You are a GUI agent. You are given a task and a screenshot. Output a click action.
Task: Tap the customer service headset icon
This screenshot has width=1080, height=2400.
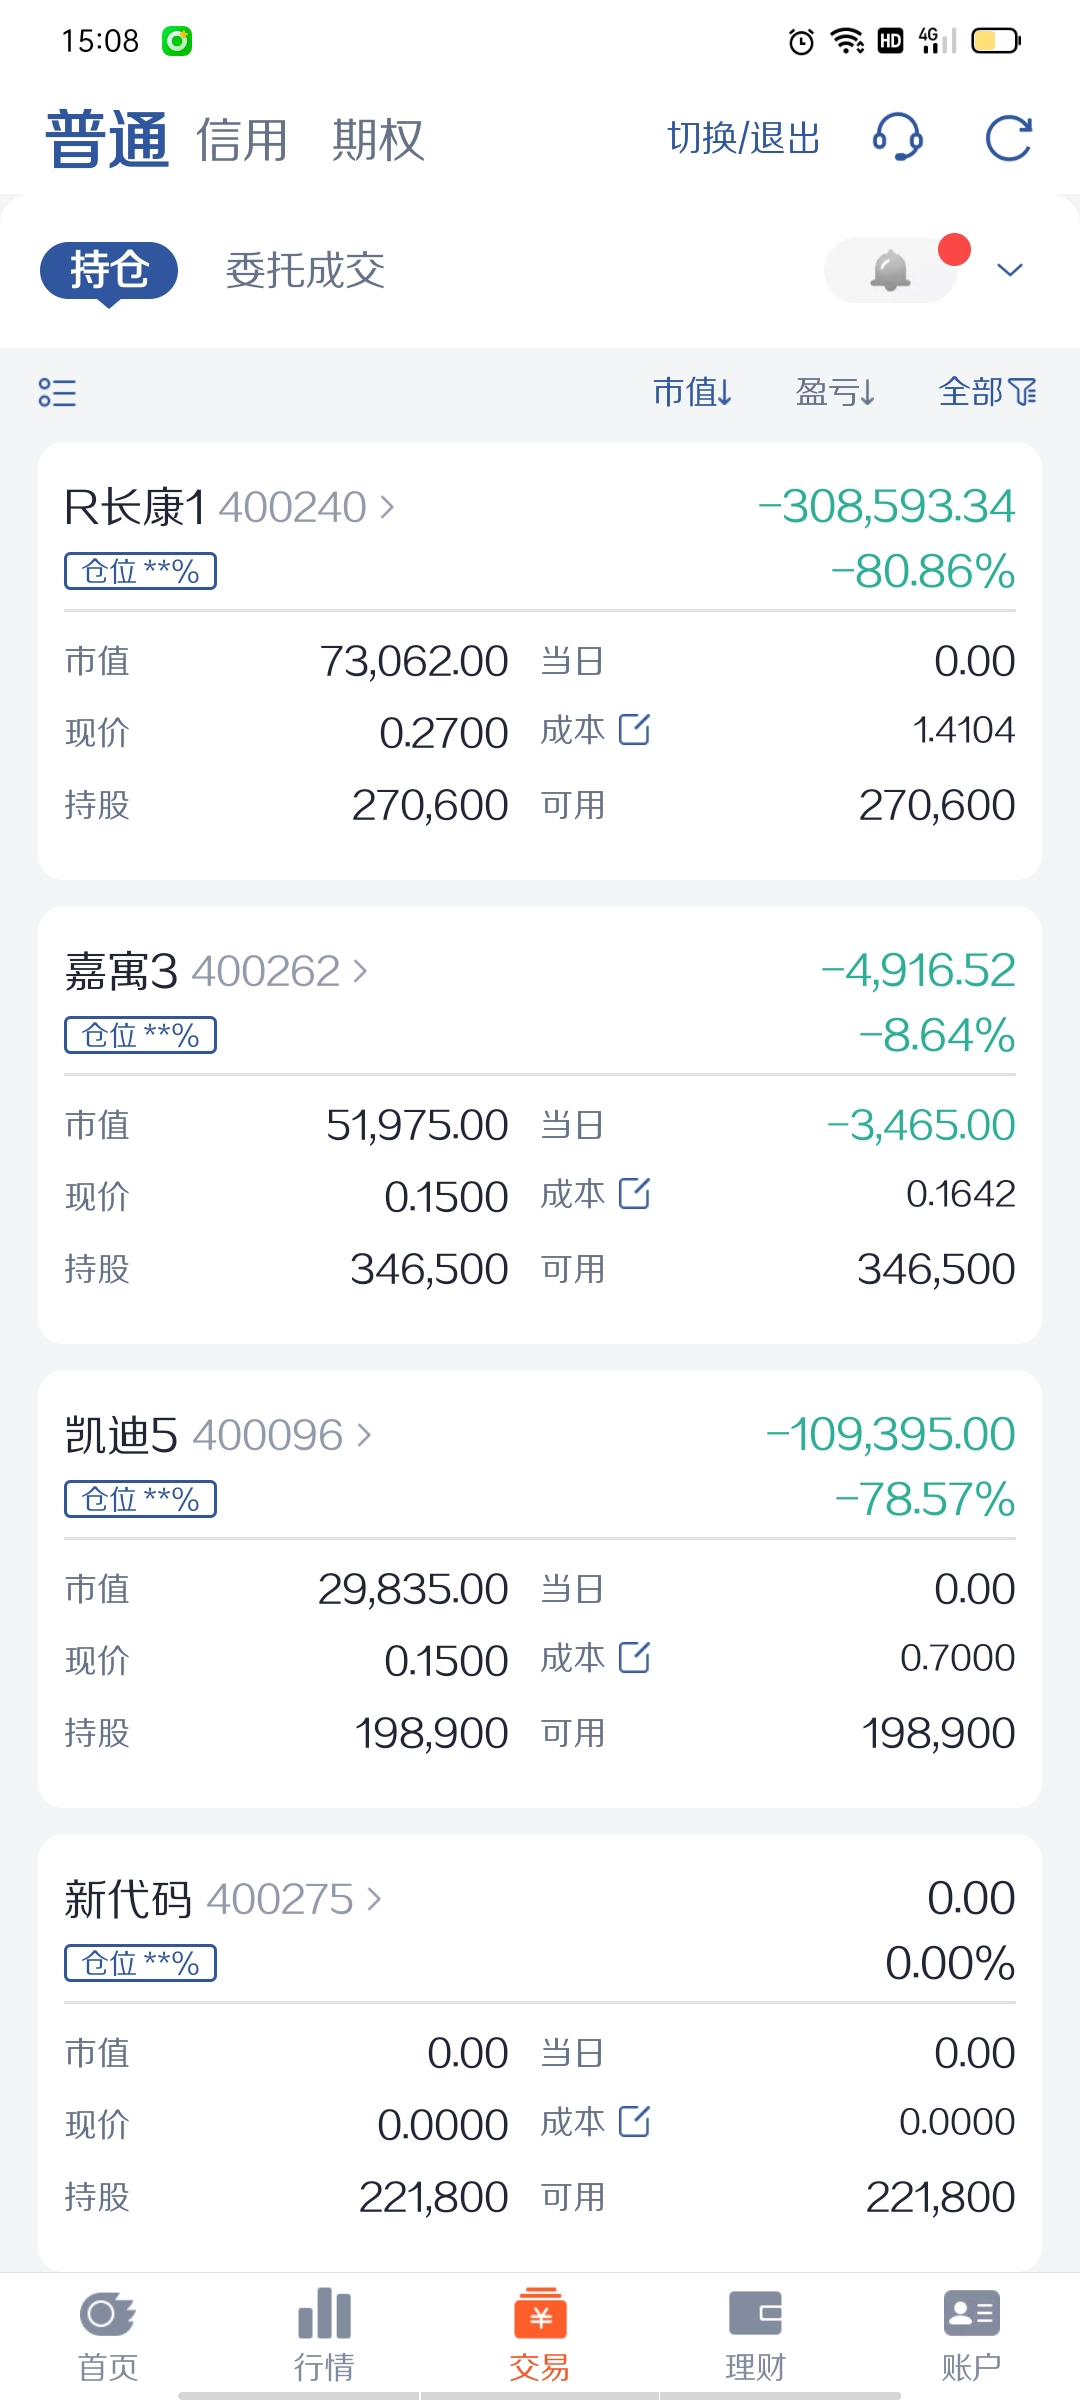tap(897, 137)
